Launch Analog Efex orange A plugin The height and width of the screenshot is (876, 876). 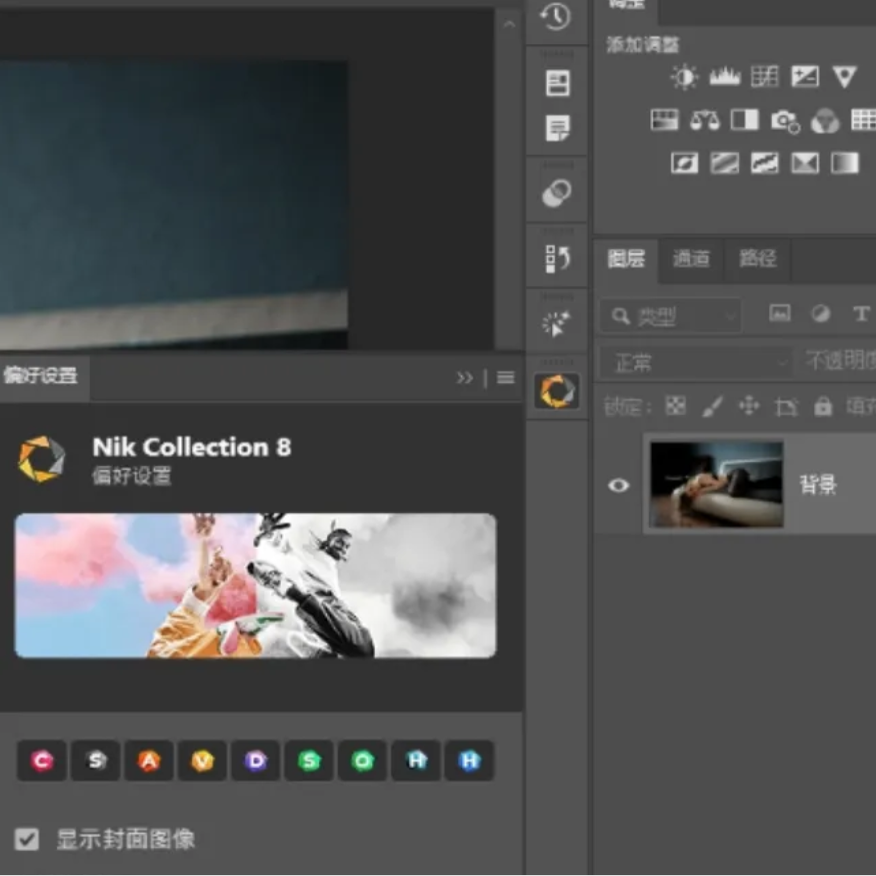point(149,760)
